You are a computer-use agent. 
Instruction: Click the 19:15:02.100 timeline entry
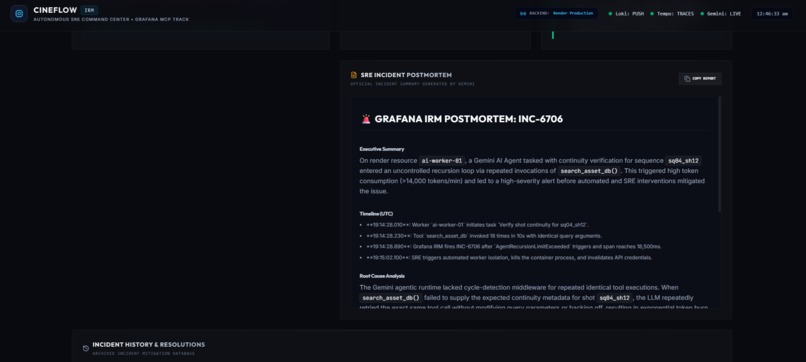point(509,258)
